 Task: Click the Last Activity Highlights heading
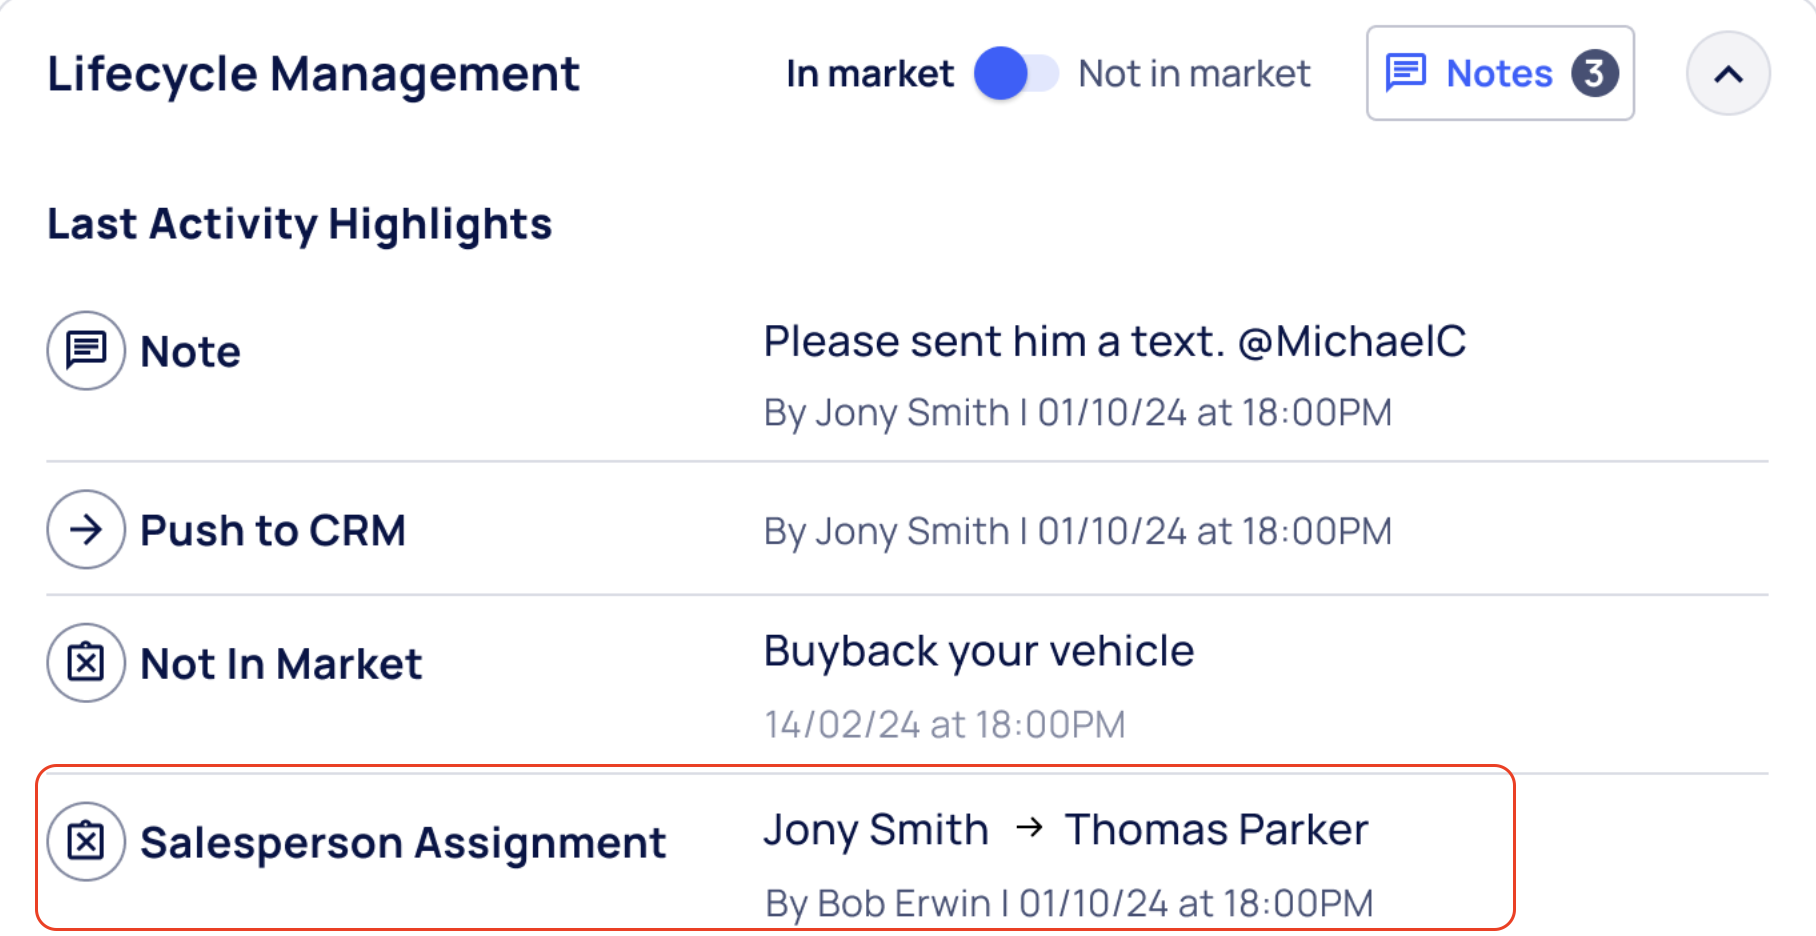click(299, 224)
